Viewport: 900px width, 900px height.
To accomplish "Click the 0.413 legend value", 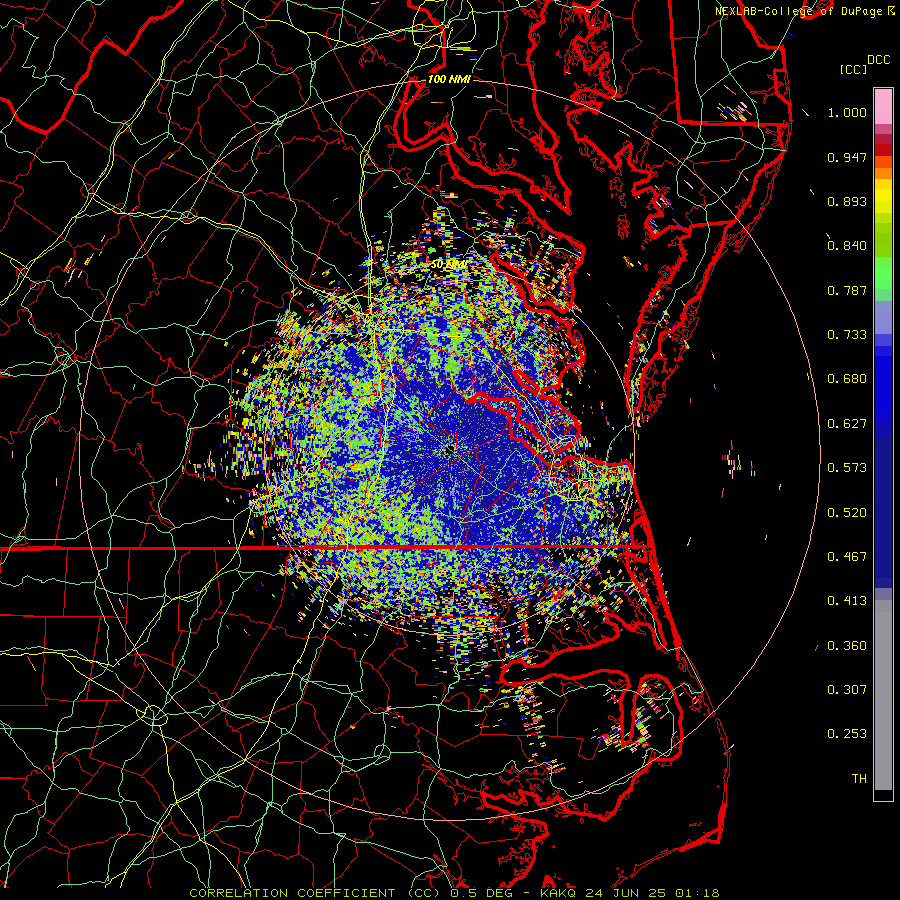I will [x=847, y=601].
